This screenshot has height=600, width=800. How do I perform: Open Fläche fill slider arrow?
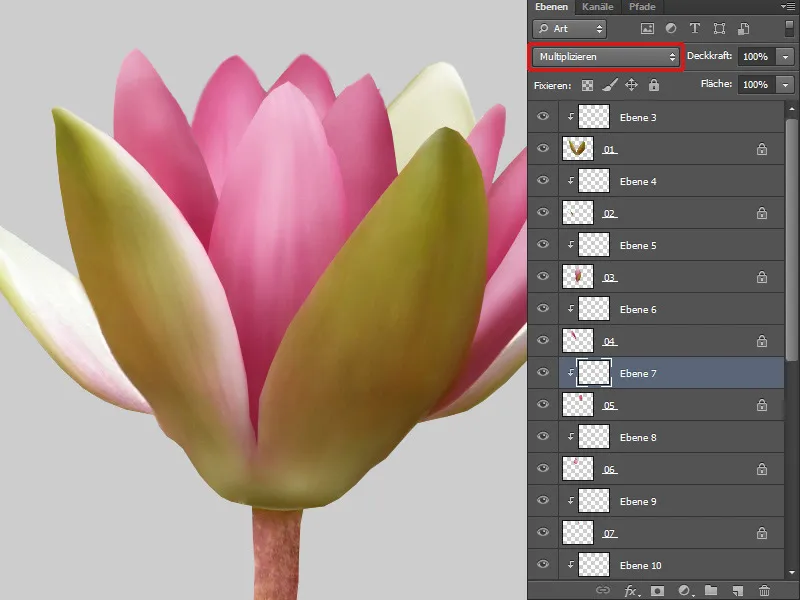point(785,84)
